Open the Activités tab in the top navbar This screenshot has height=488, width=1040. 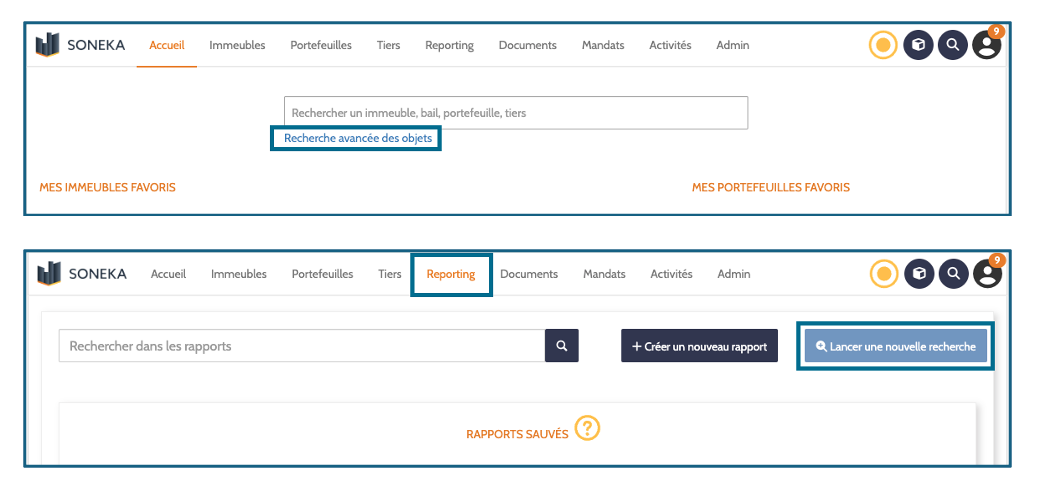(671, 45)
